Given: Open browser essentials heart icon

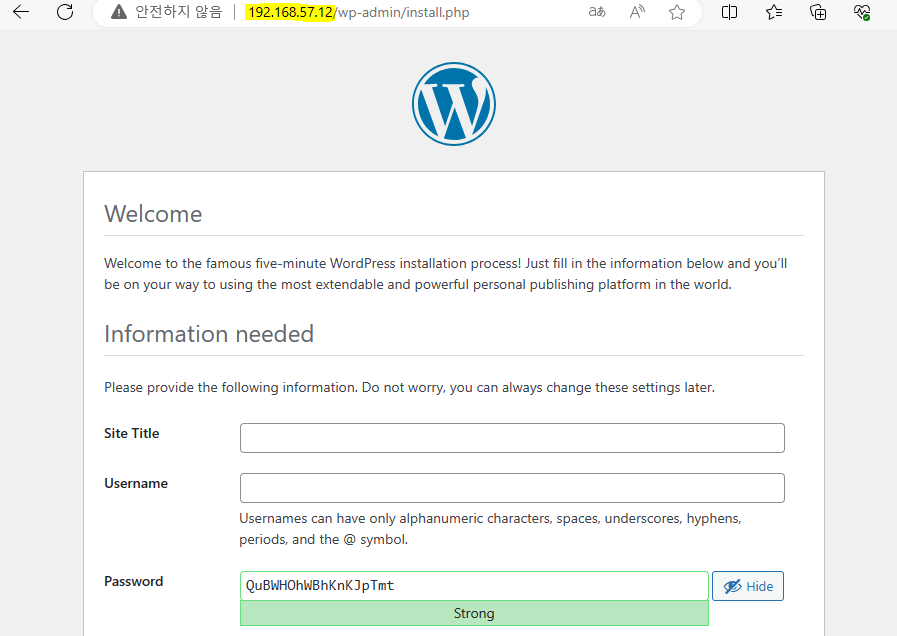Looking at the screenshot, I should [862, 12].
